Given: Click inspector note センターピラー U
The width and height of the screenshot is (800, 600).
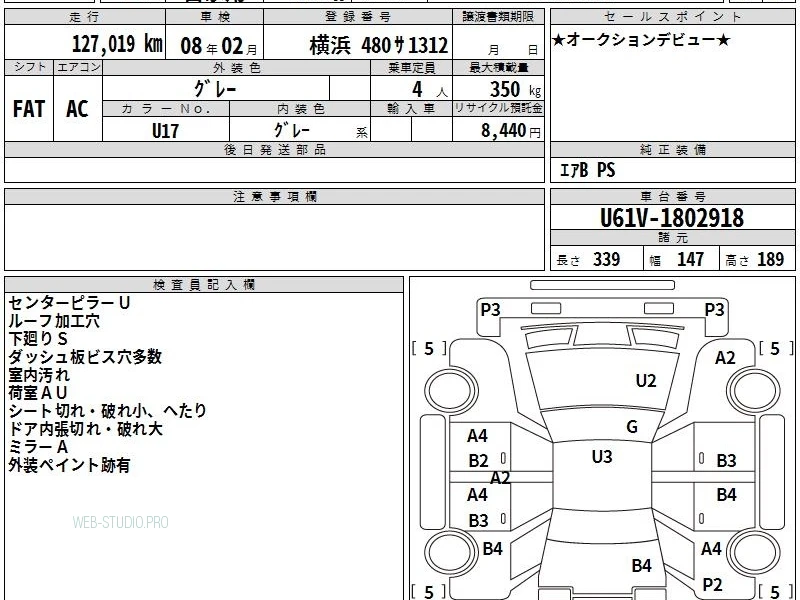Looking at the screenshot, I should (x=69, y=303).
